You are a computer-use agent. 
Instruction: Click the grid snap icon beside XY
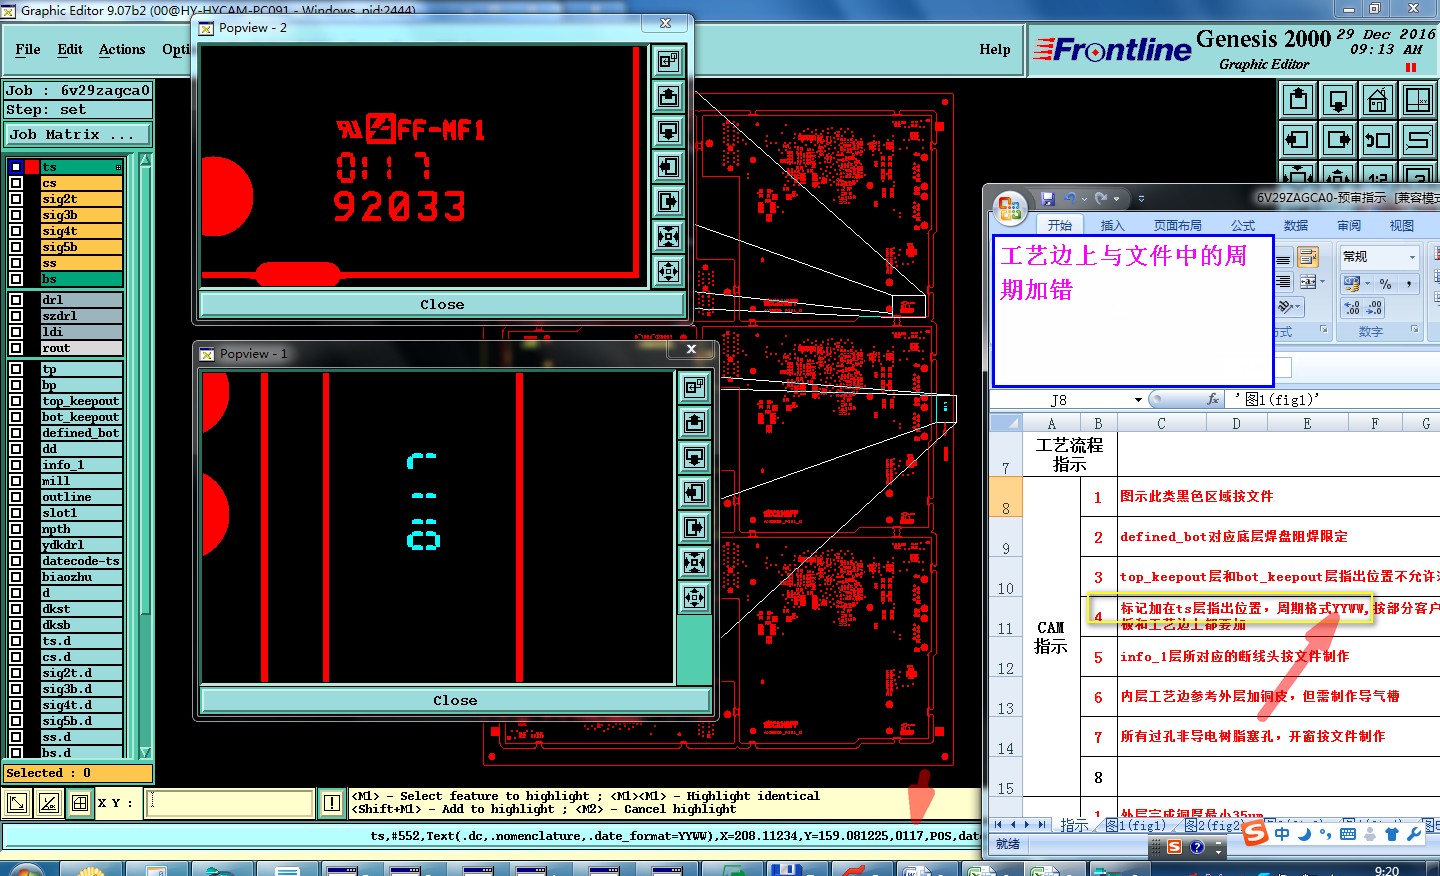(80, 802)
